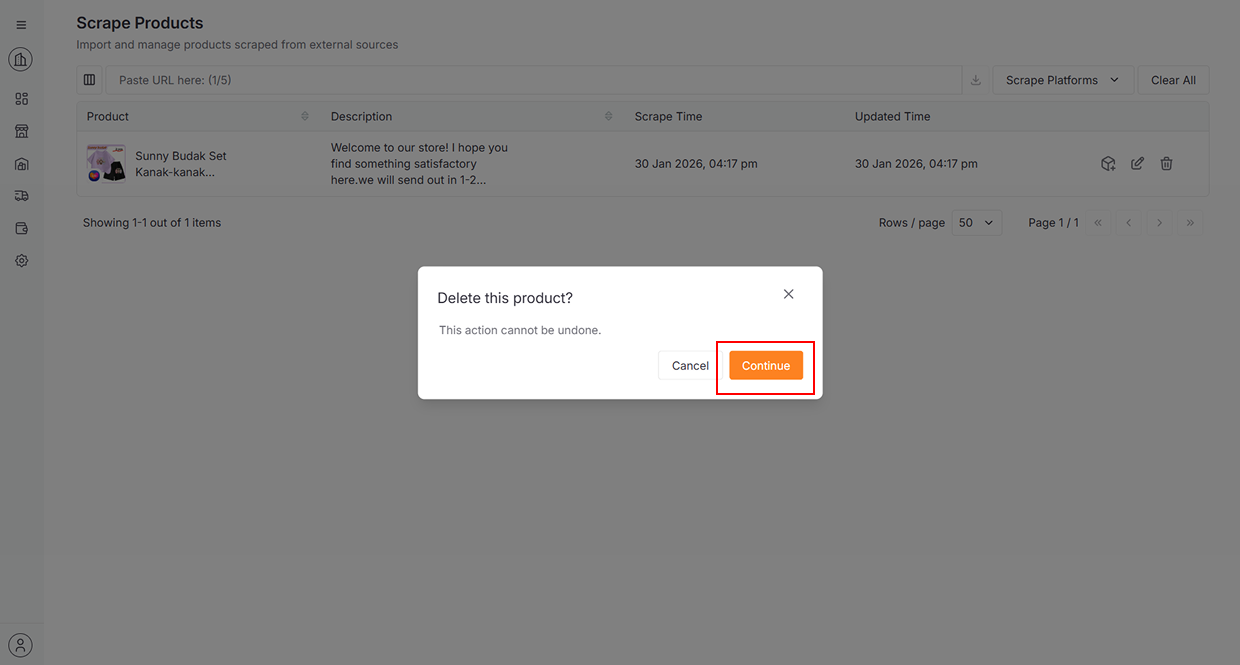This screenshot has height=665, width=1240.
Task: Import product from the pasted URL
Action: pyautogui.click(x=975, y=79)
